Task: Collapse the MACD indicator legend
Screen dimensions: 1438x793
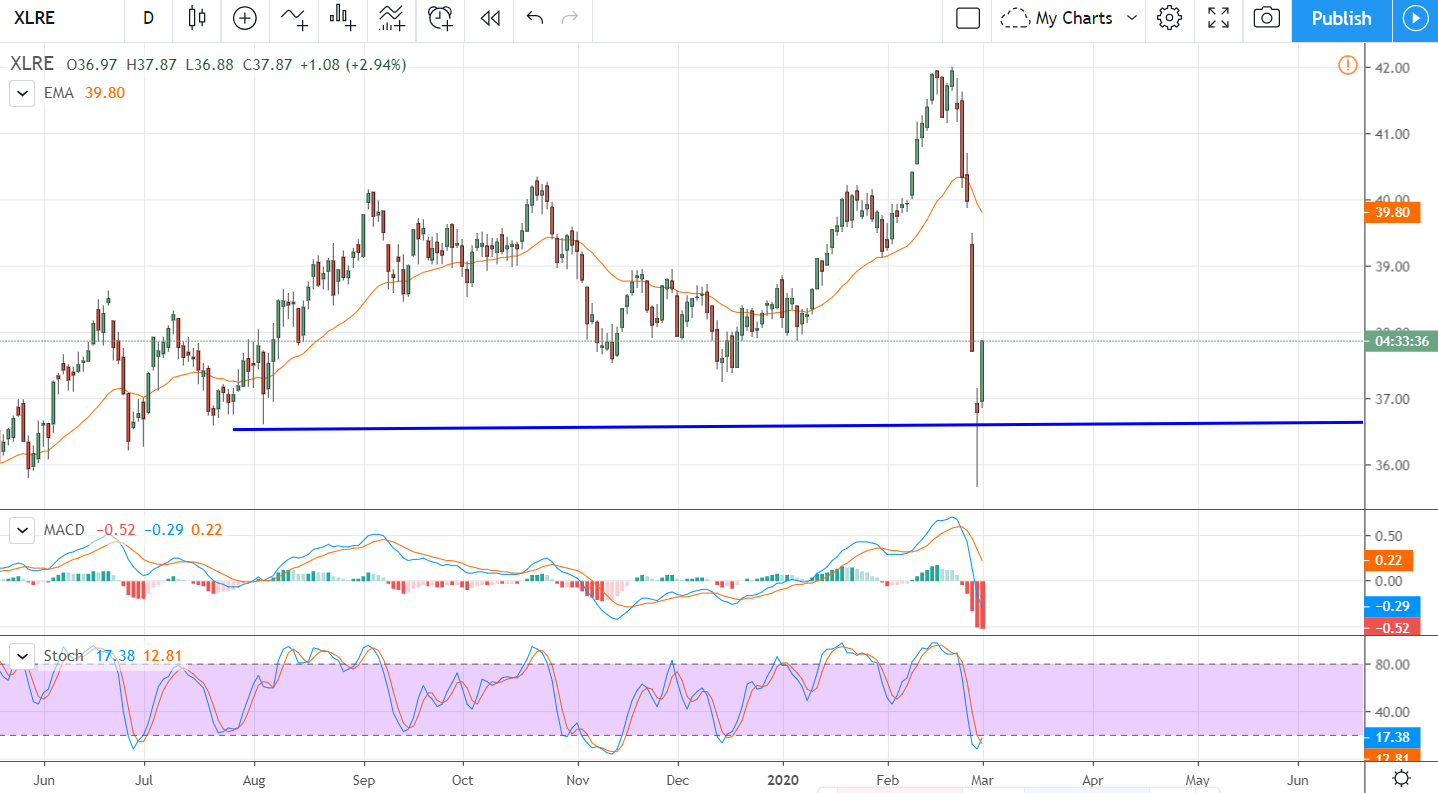Action: point(21,530)
